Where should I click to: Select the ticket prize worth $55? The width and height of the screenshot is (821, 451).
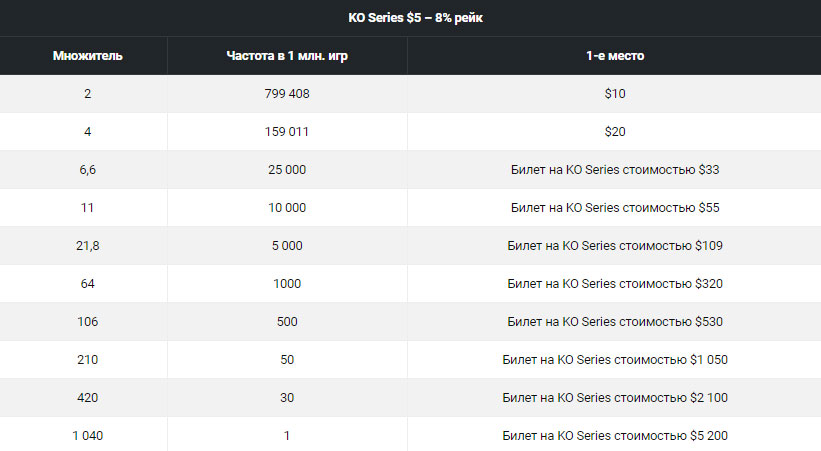614,208
